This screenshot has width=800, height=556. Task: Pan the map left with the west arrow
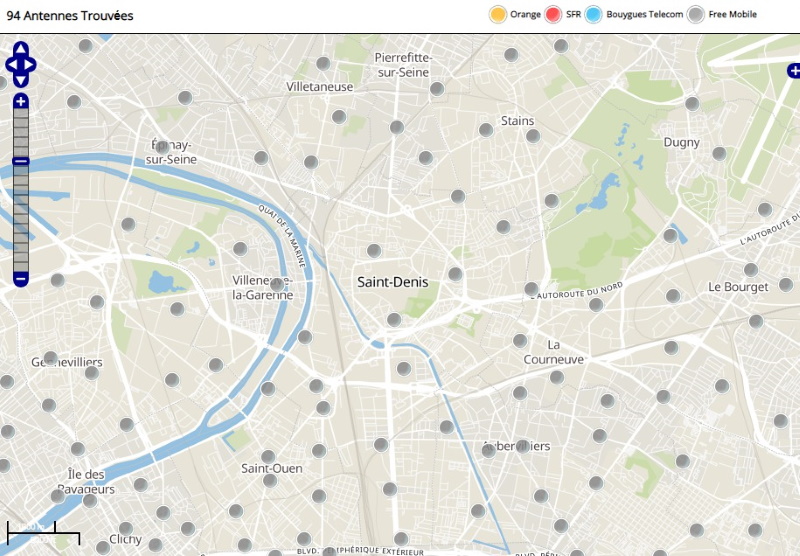click(x=11, y=65)
